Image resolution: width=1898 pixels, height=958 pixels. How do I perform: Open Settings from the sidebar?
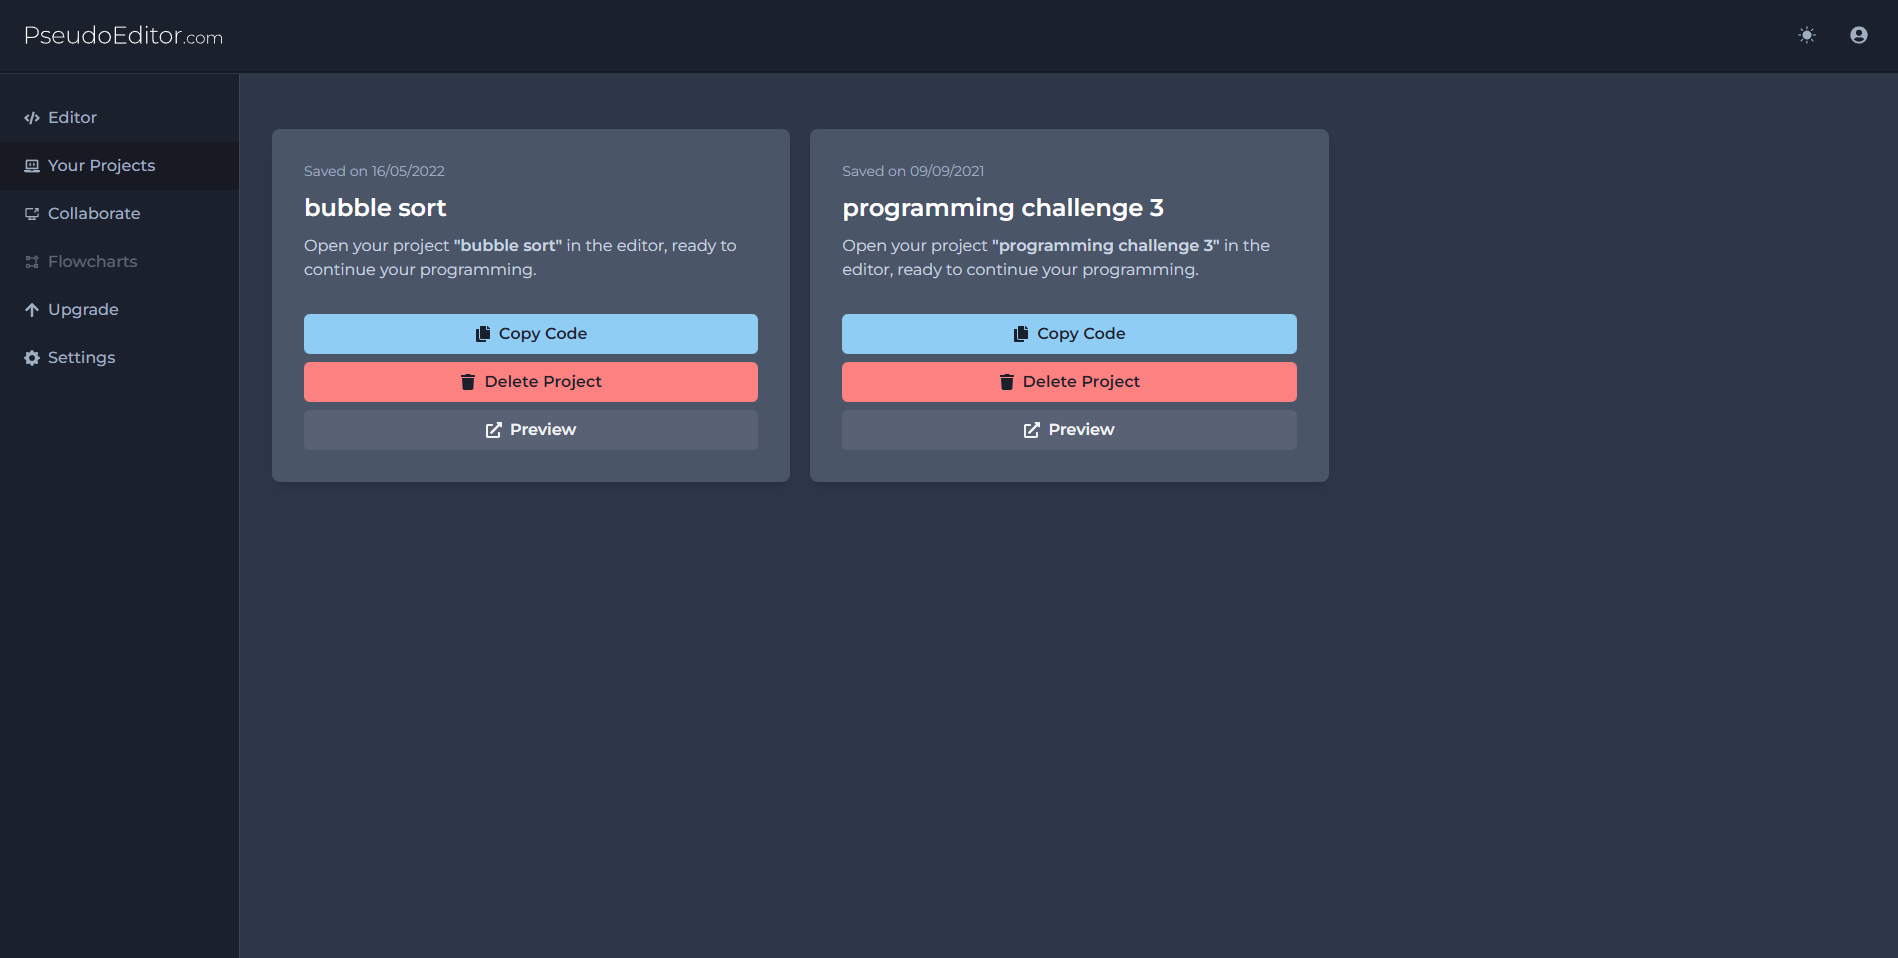119,357
